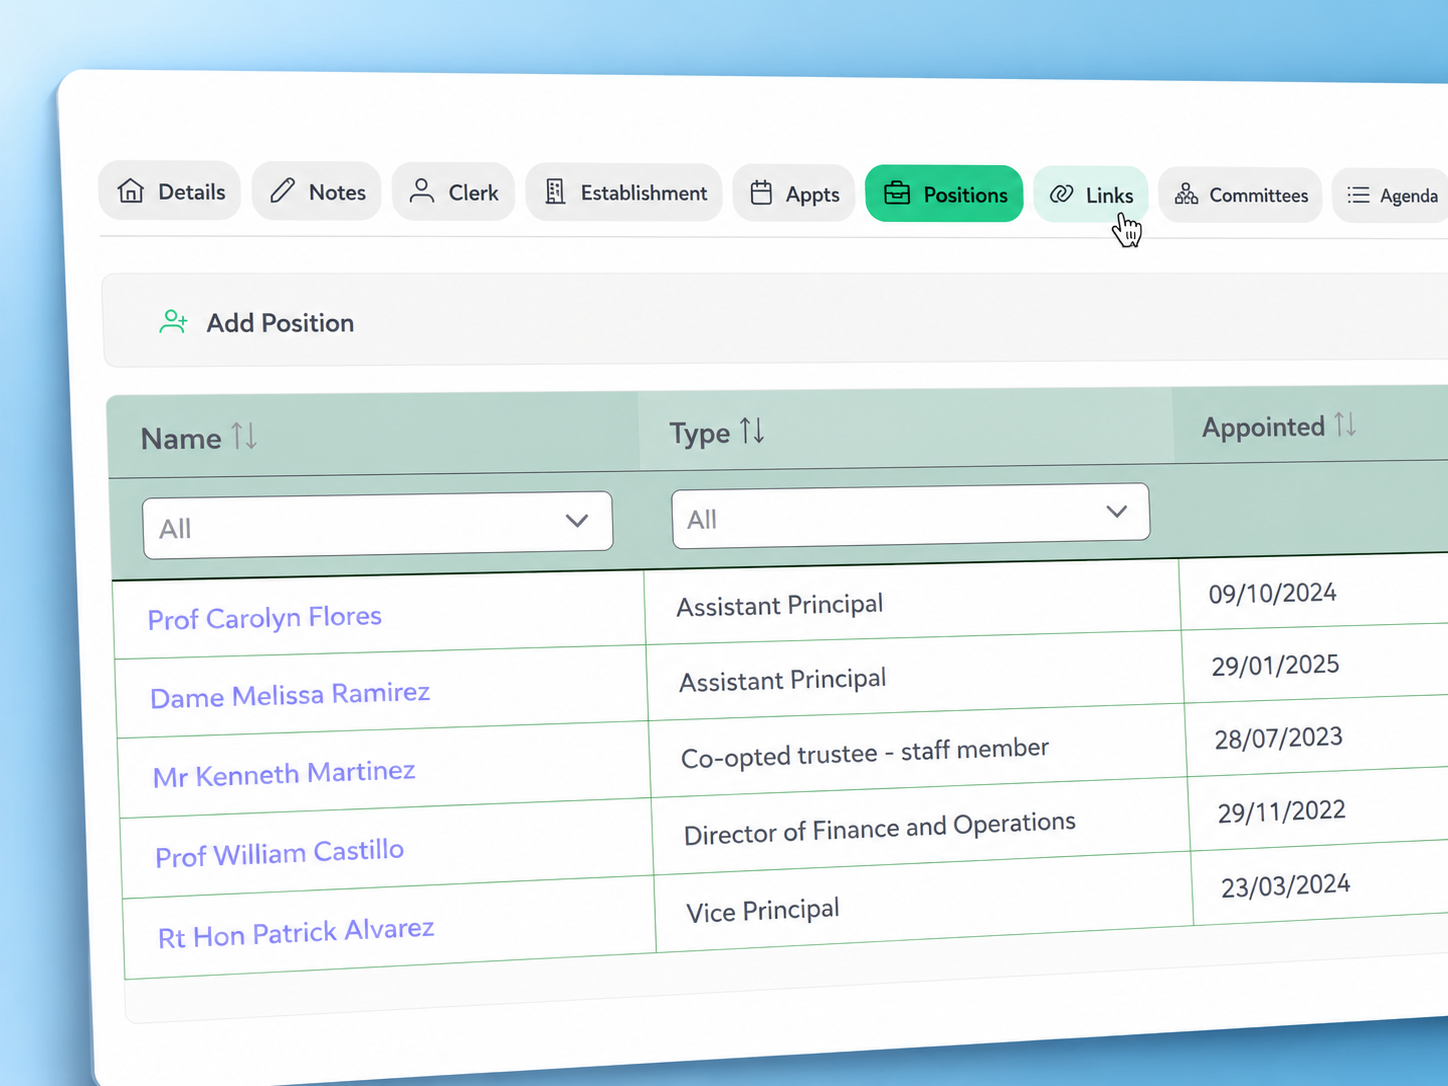Open the Type filter dropdown
This screenshot has width=1448, height=1086.
click(910, 516)
